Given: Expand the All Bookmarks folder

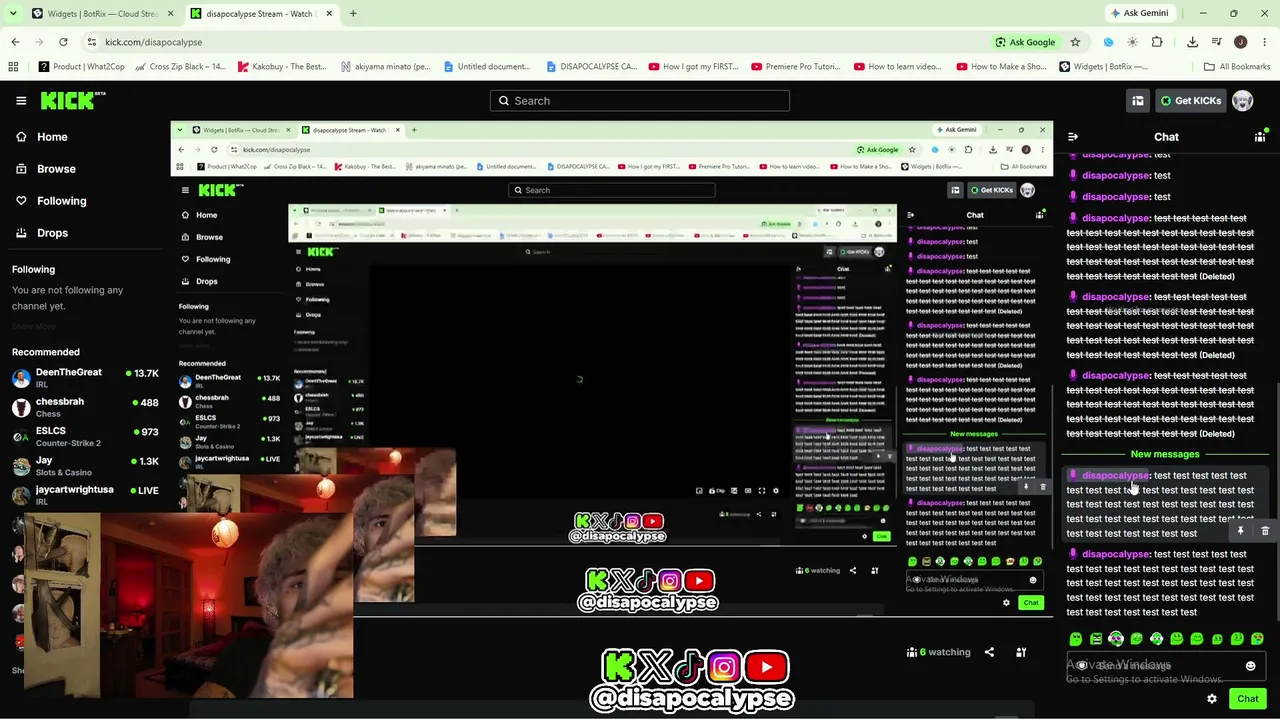Looking at the screenshot, I should point(1237,67).
